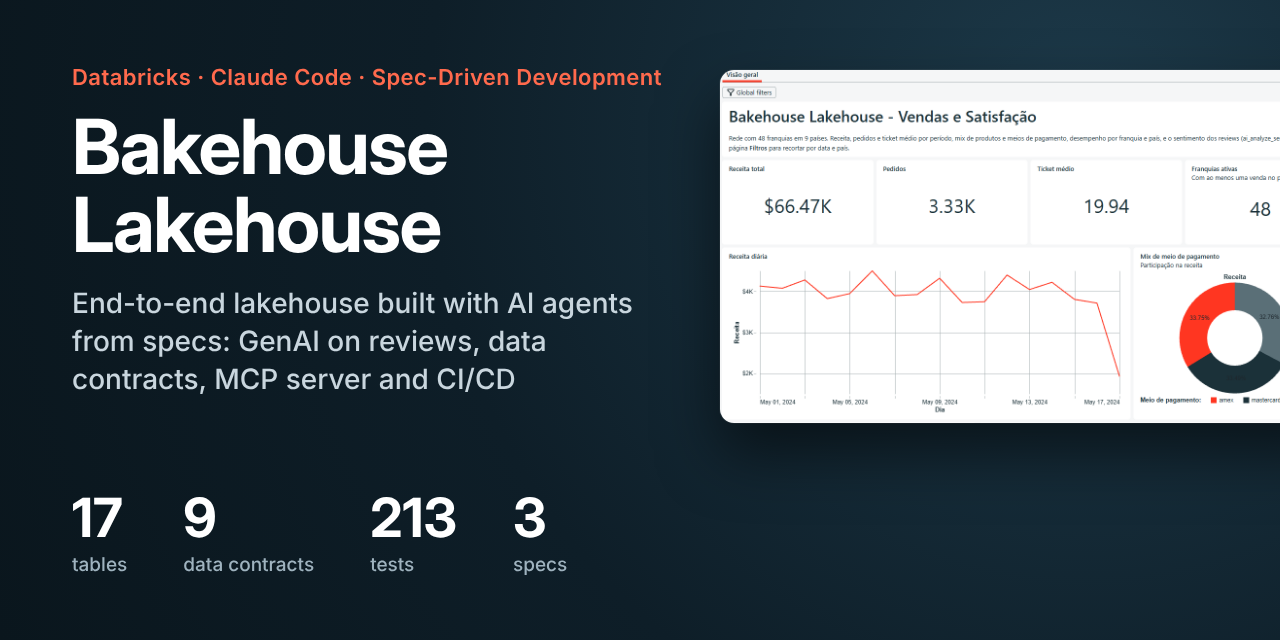Click the Franquias ativas 48 value
Viewport: 1280px width, 640px height.
[x=1260, y=209]
